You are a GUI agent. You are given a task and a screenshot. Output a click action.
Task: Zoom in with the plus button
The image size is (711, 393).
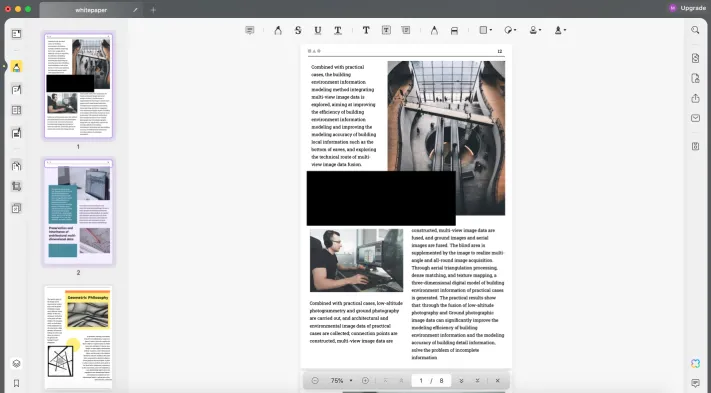tap(365, 381)
